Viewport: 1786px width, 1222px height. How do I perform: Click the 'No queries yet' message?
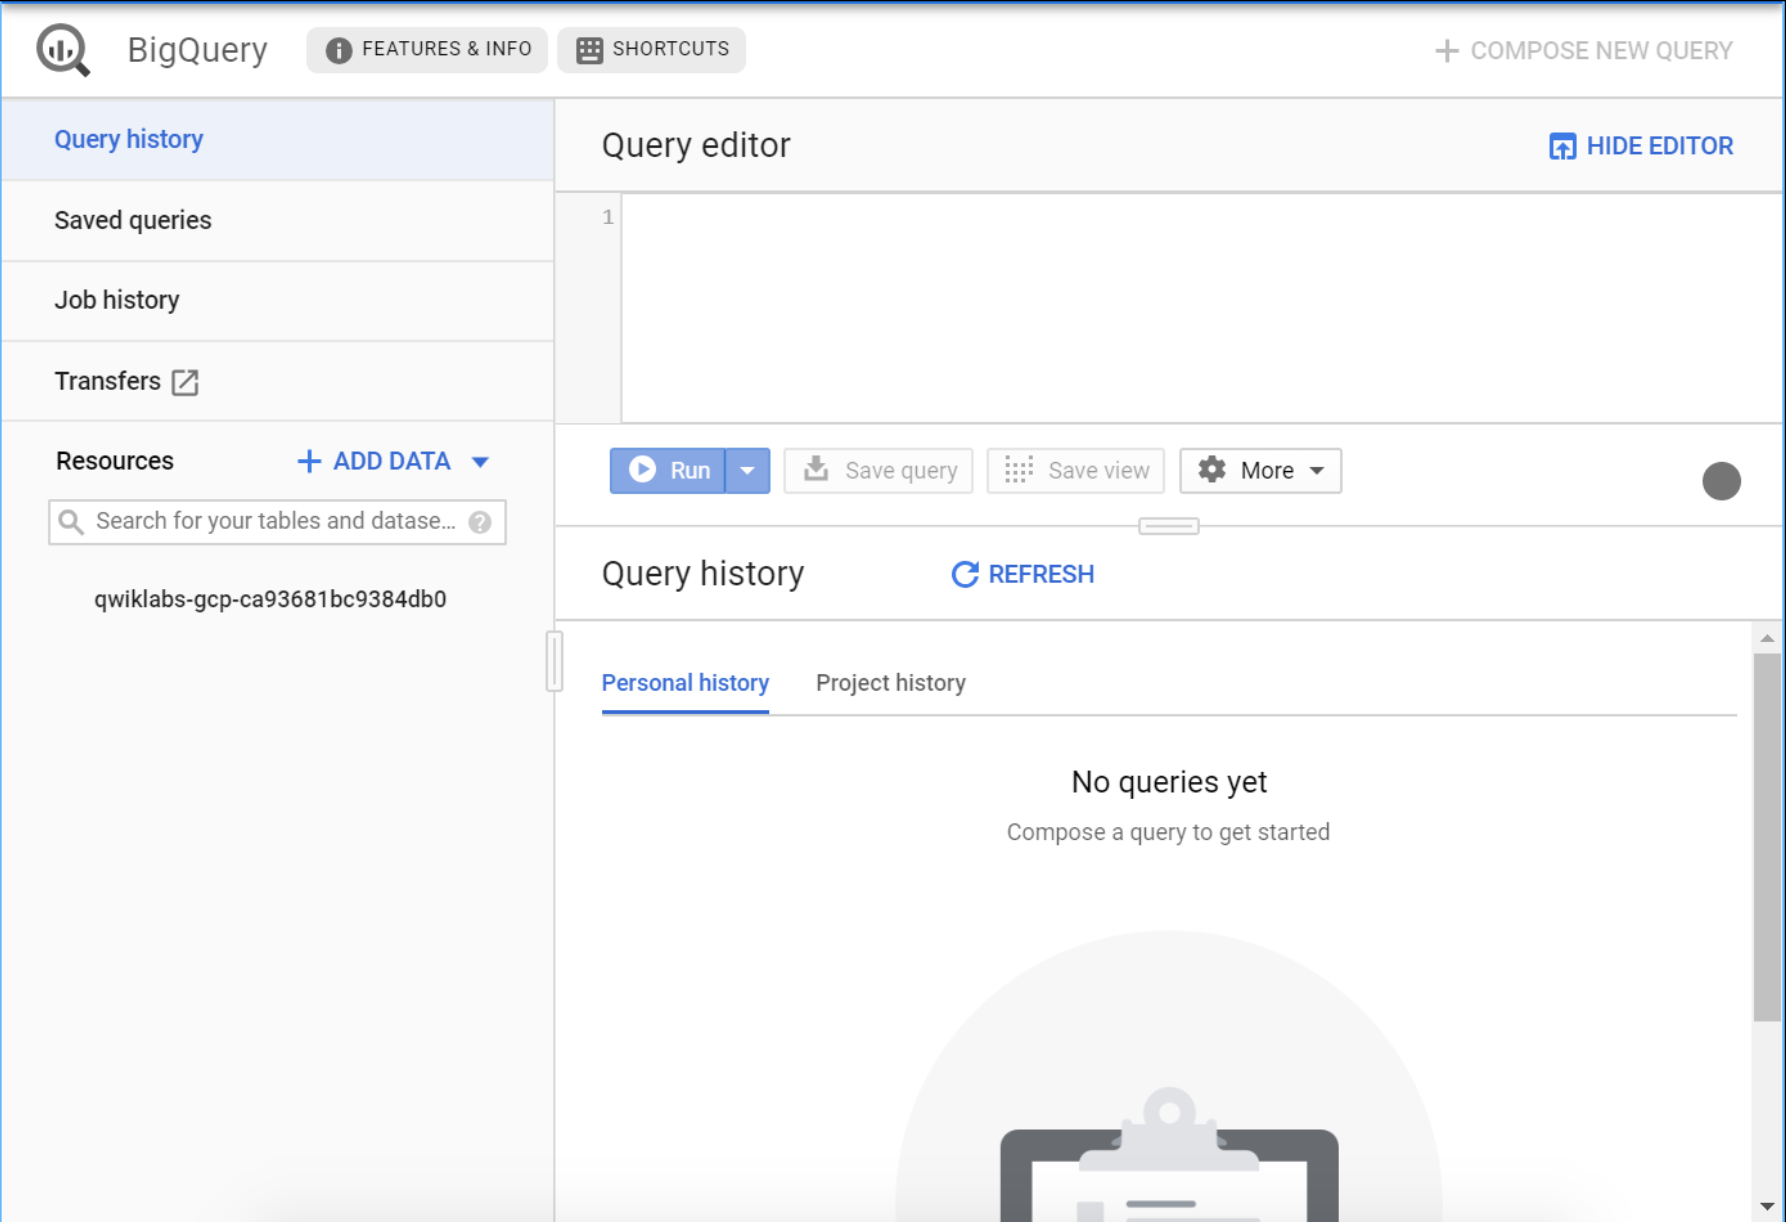click(x=1169, y=782)
